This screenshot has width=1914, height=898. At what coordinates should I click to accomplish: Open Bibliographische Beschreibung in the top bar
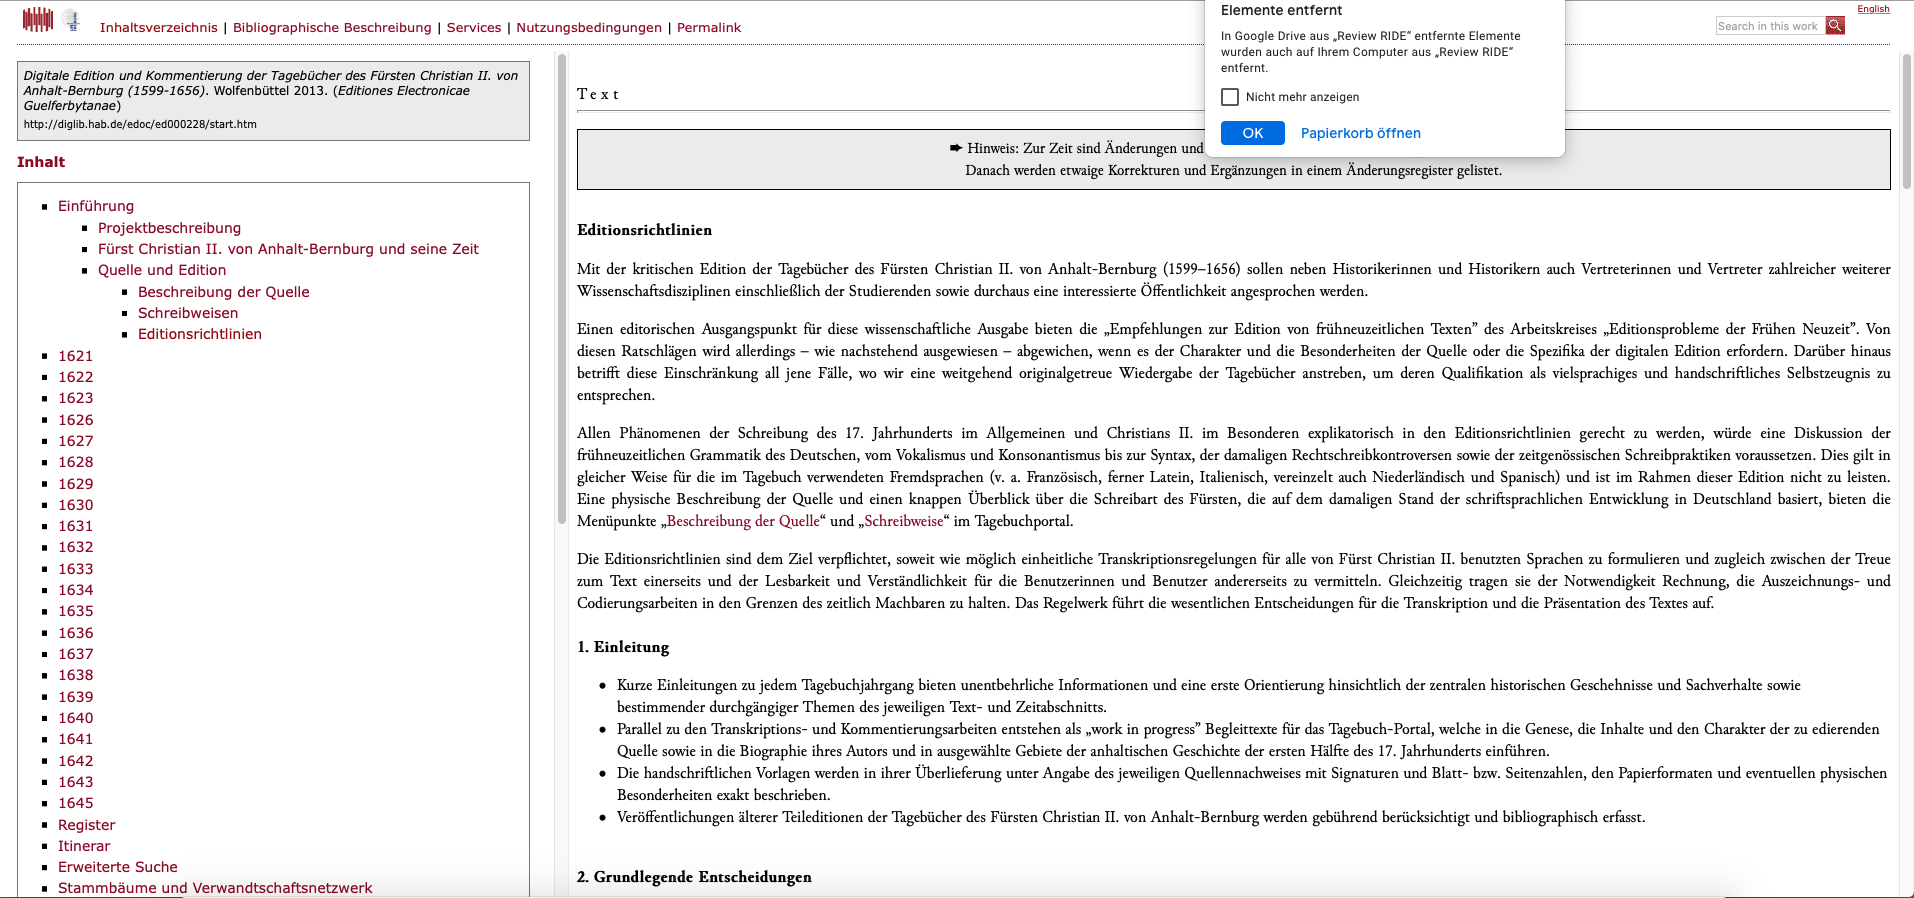(332, 28)
